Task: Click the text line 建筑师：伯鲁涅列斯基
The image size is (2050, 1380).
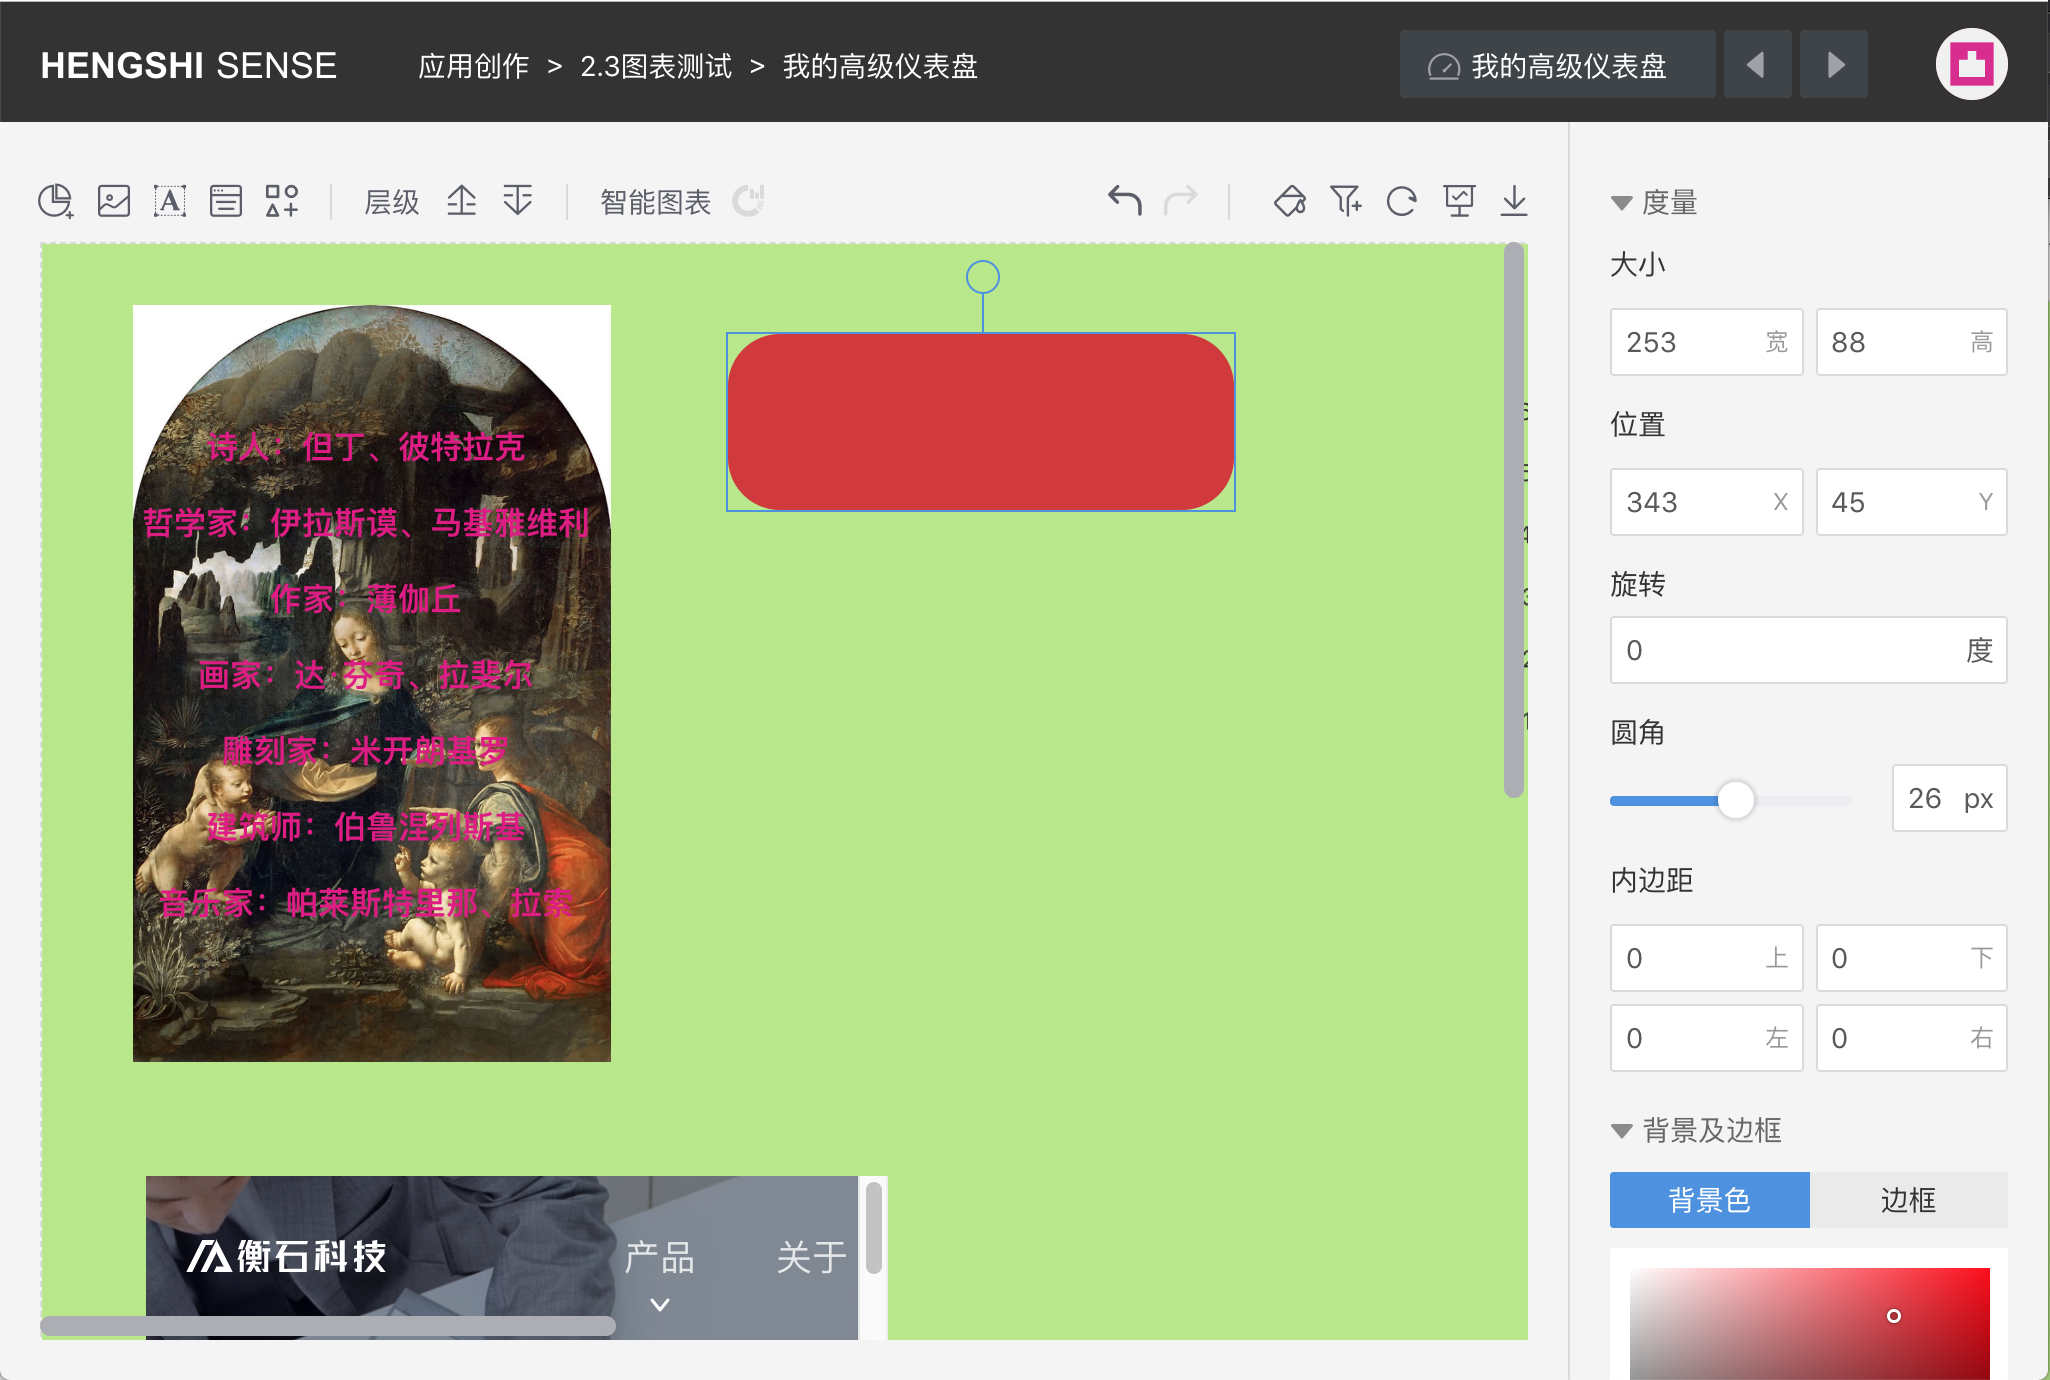Action: [366, 827]
